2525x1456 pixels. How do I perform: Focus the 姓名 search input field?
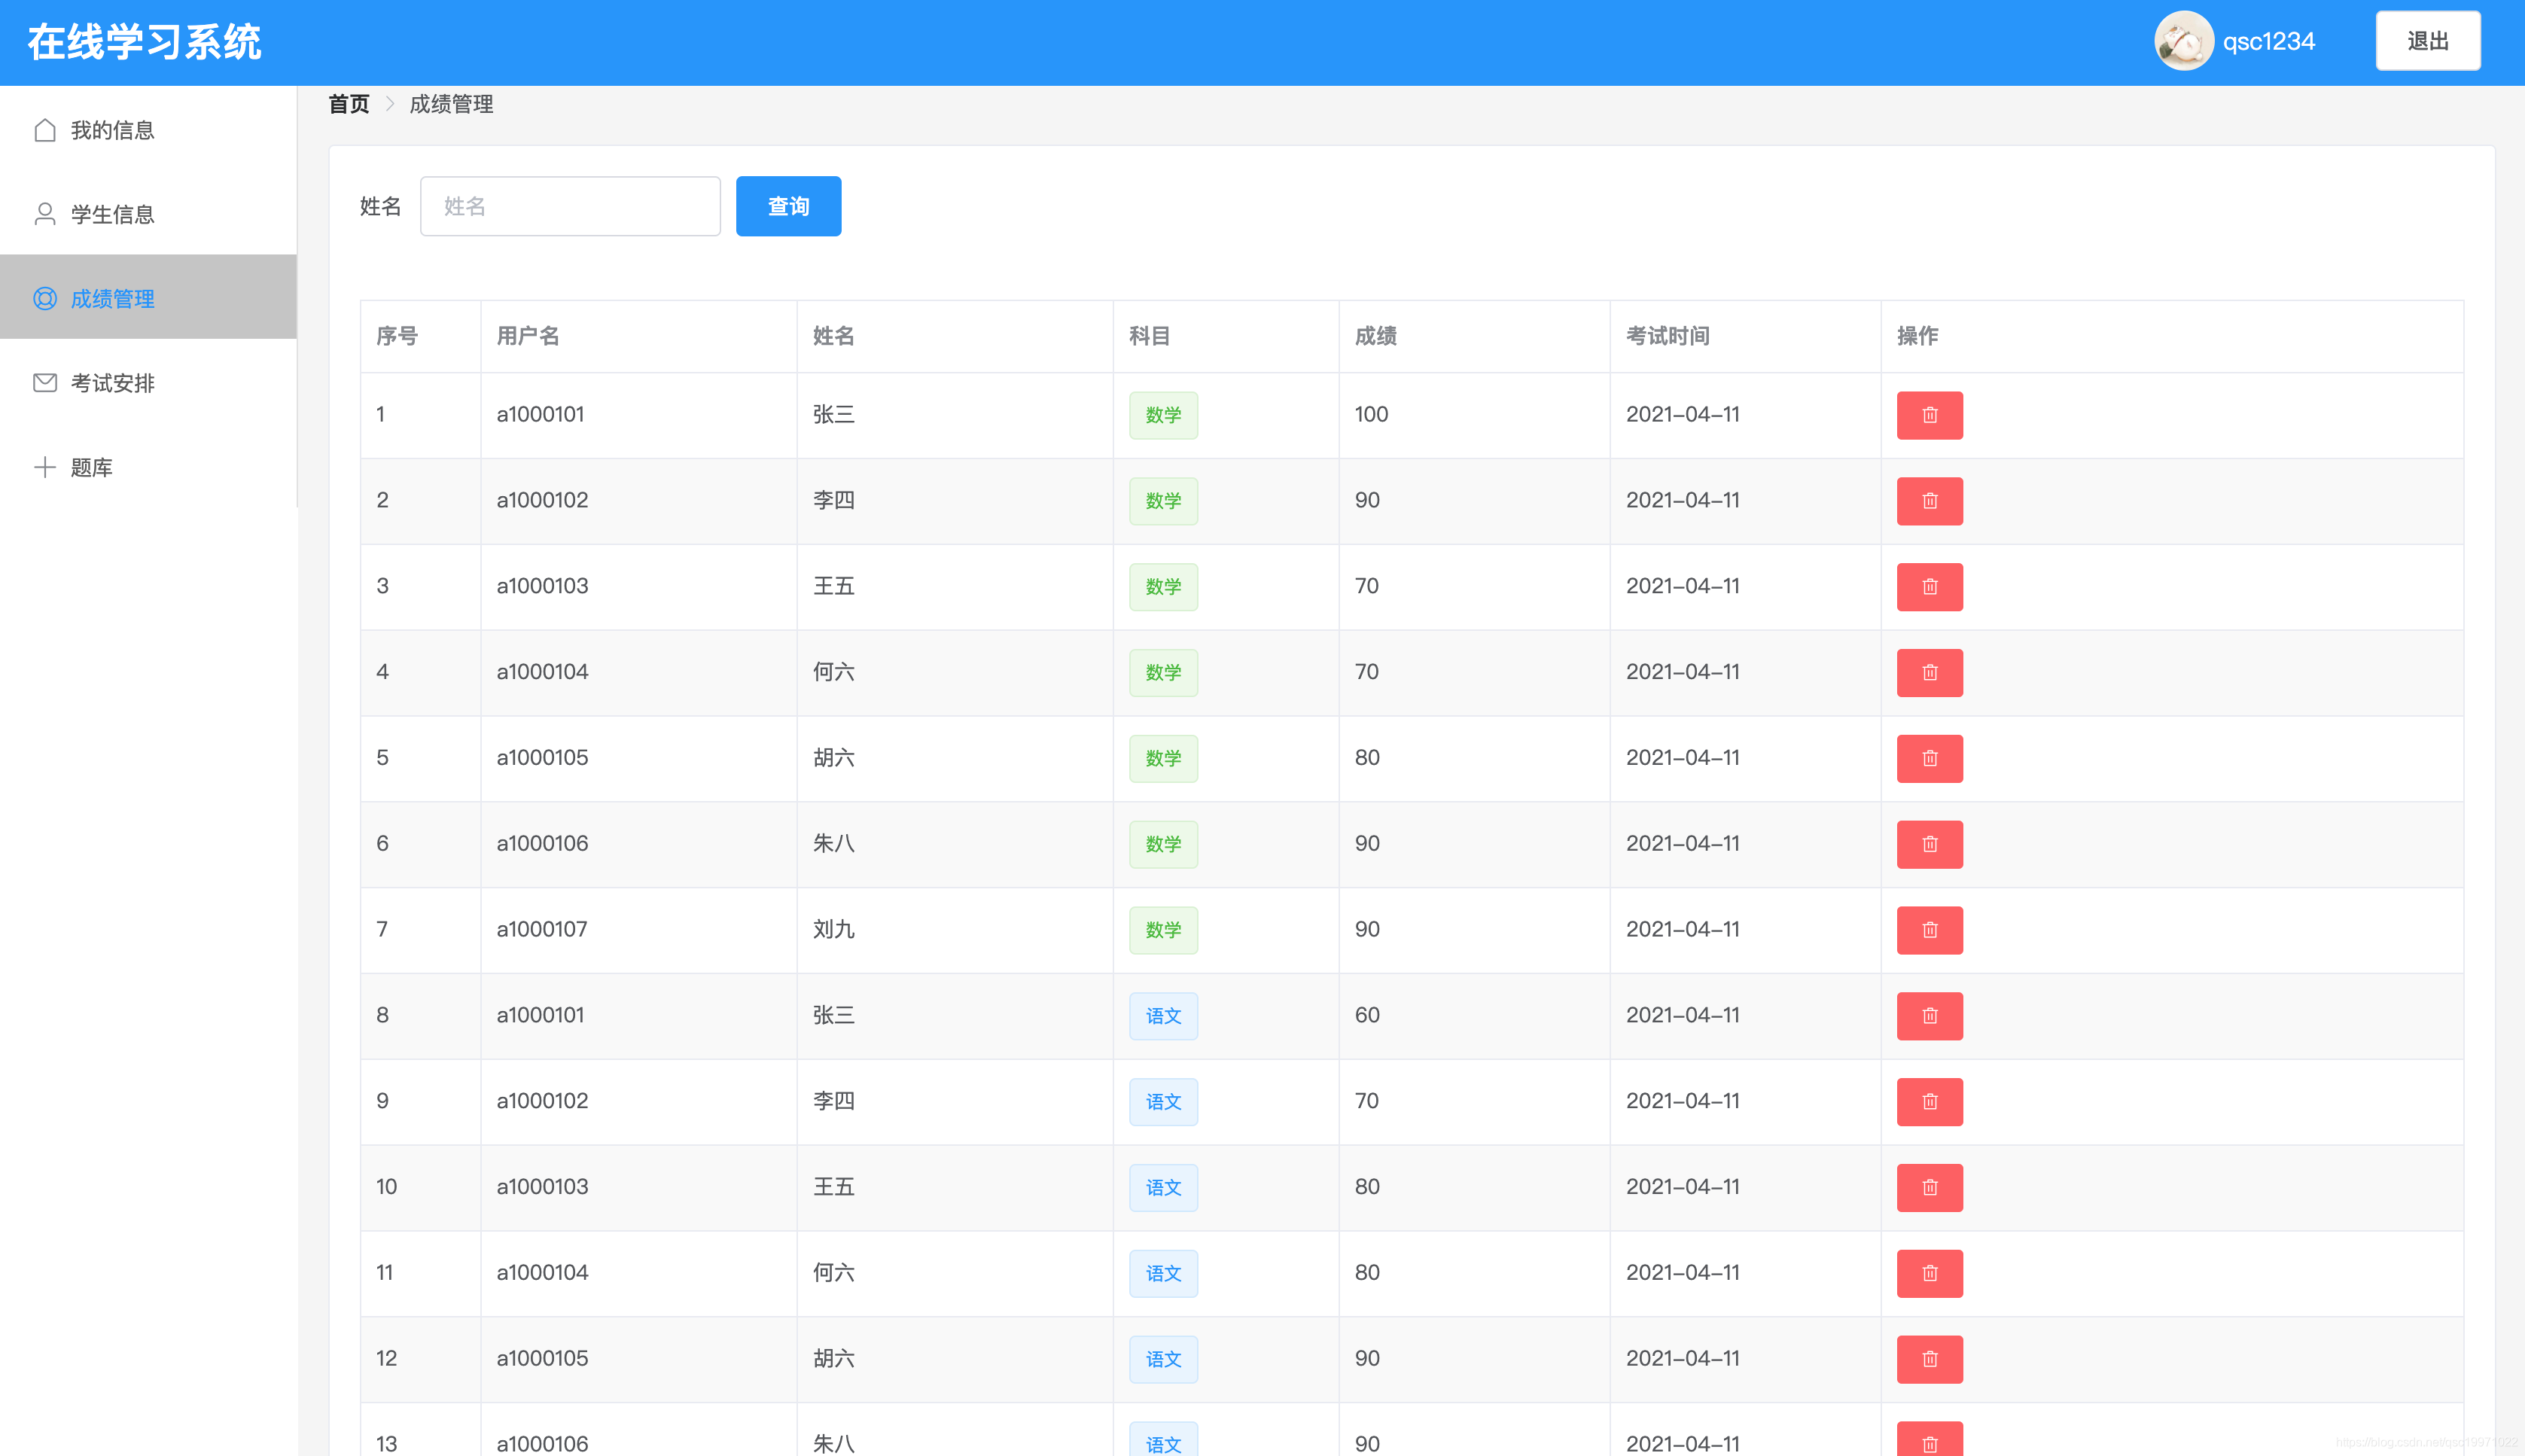point(570,206)
